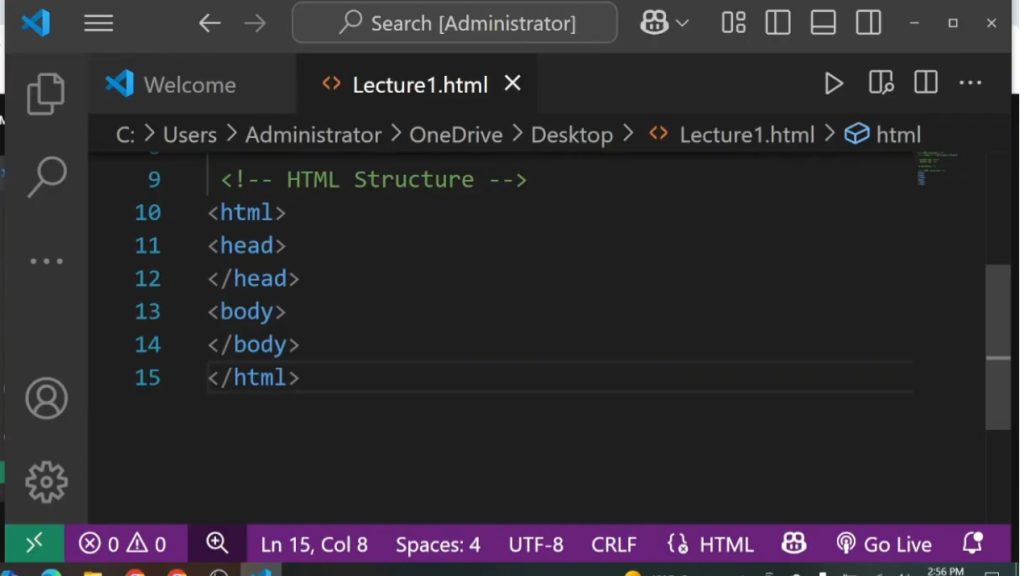Open preview to the side
Screen dimensions: 1024x576
(881, 83)
